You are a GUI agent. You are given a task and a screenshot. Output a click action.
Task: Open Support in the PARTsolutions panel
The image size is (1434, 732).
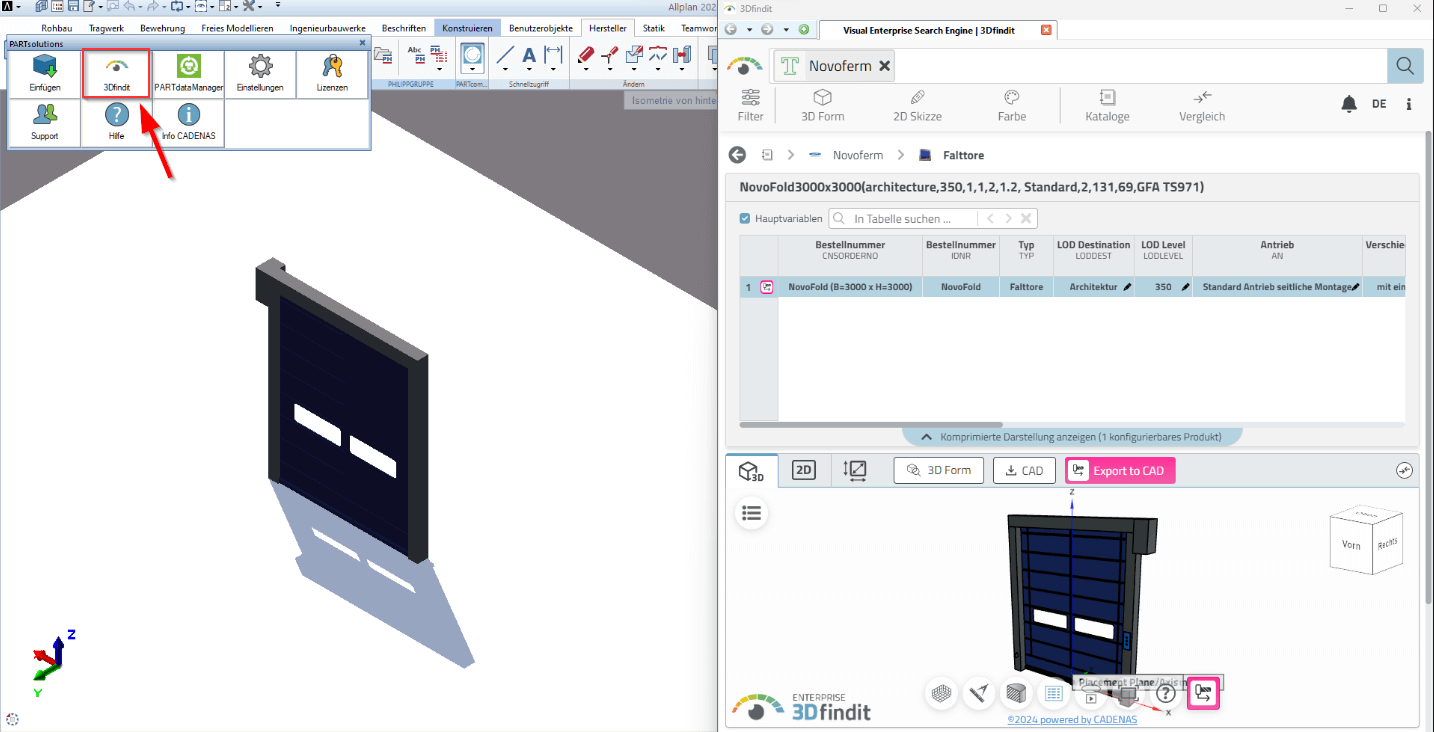point(45,123)
